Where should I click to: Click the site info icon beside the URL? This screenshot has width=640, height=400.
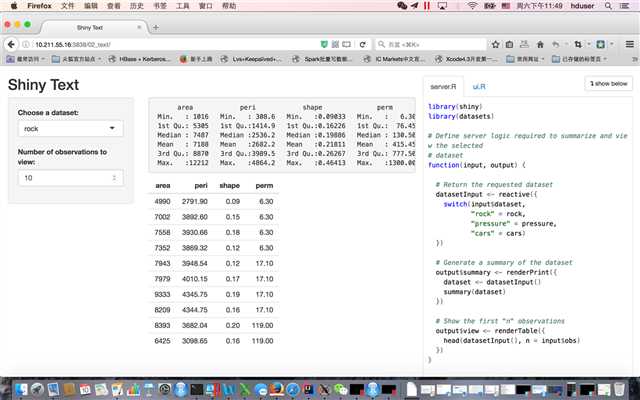coord(26,44)
